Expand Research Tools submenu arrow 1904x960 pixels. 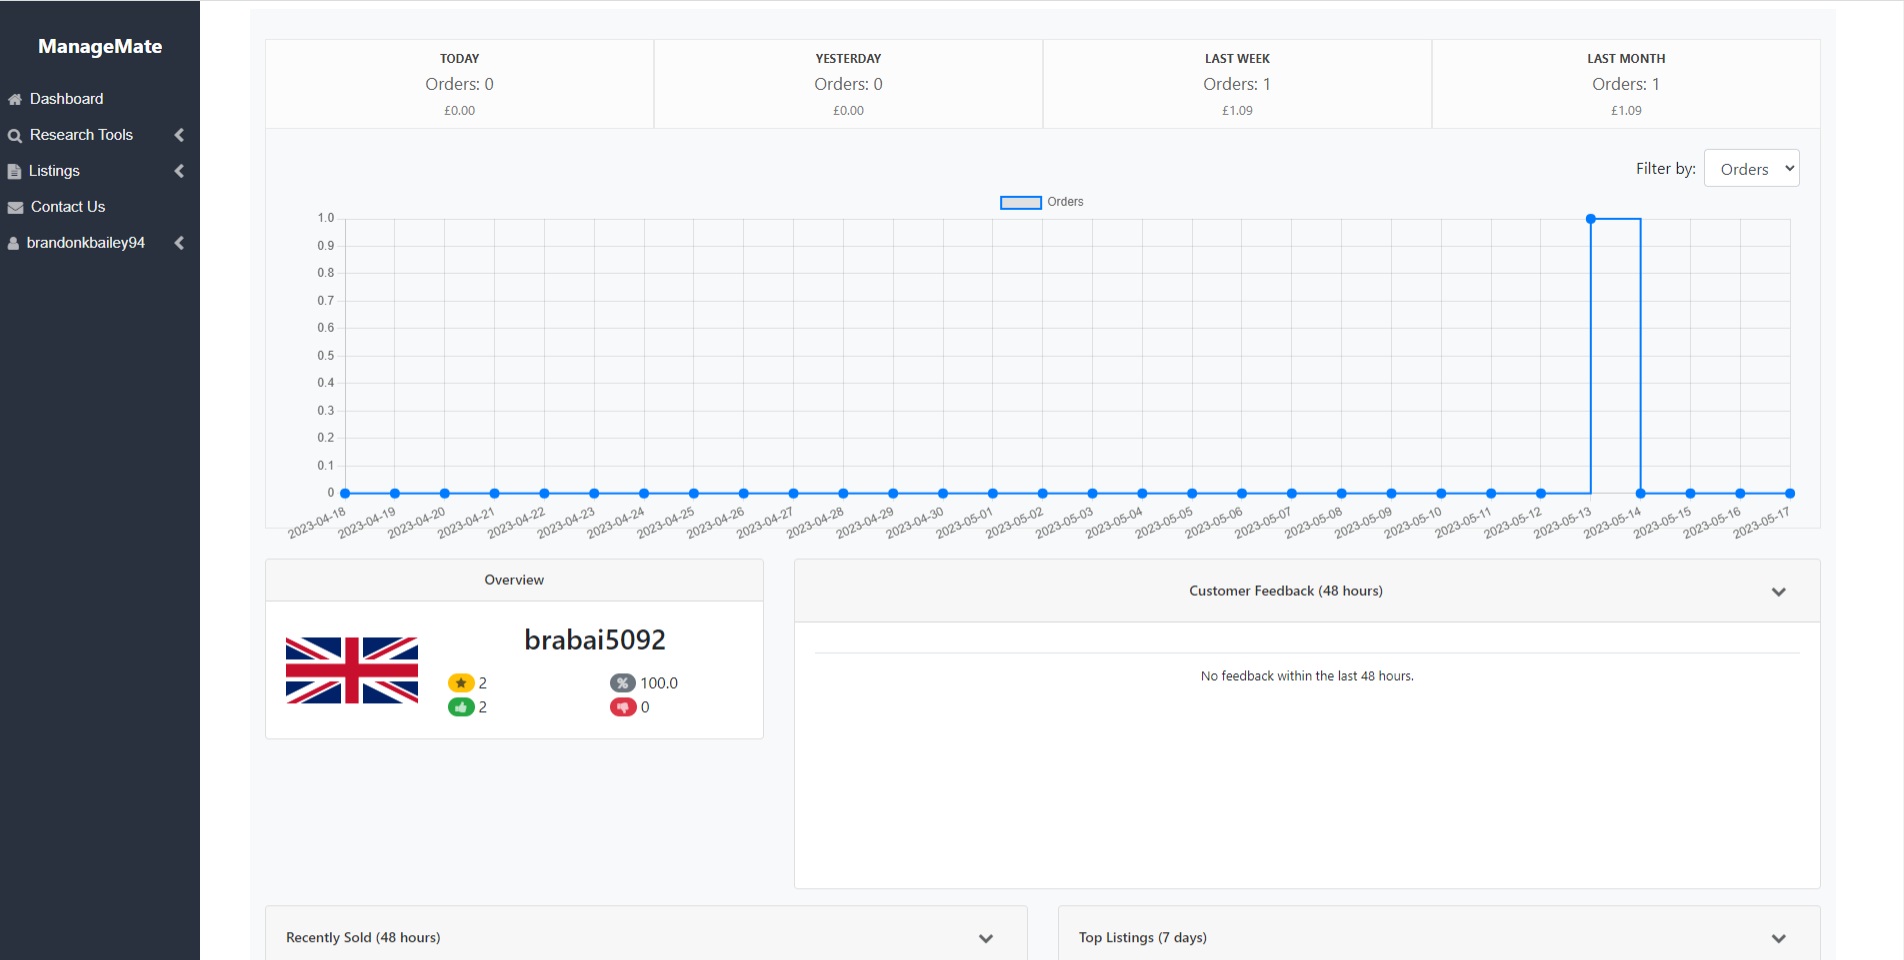coord(179,135)
